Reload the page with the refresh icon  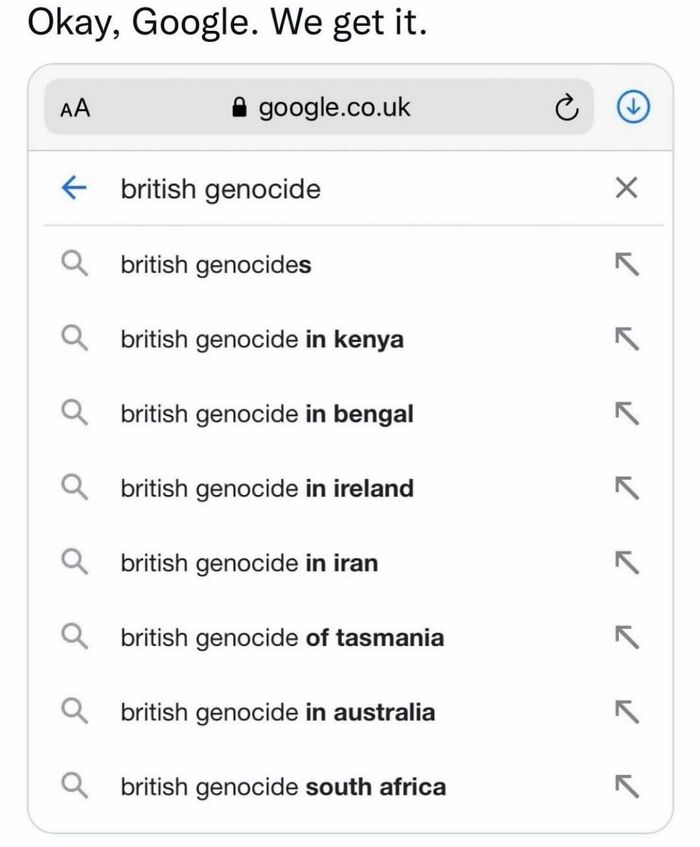coord(566,107)
